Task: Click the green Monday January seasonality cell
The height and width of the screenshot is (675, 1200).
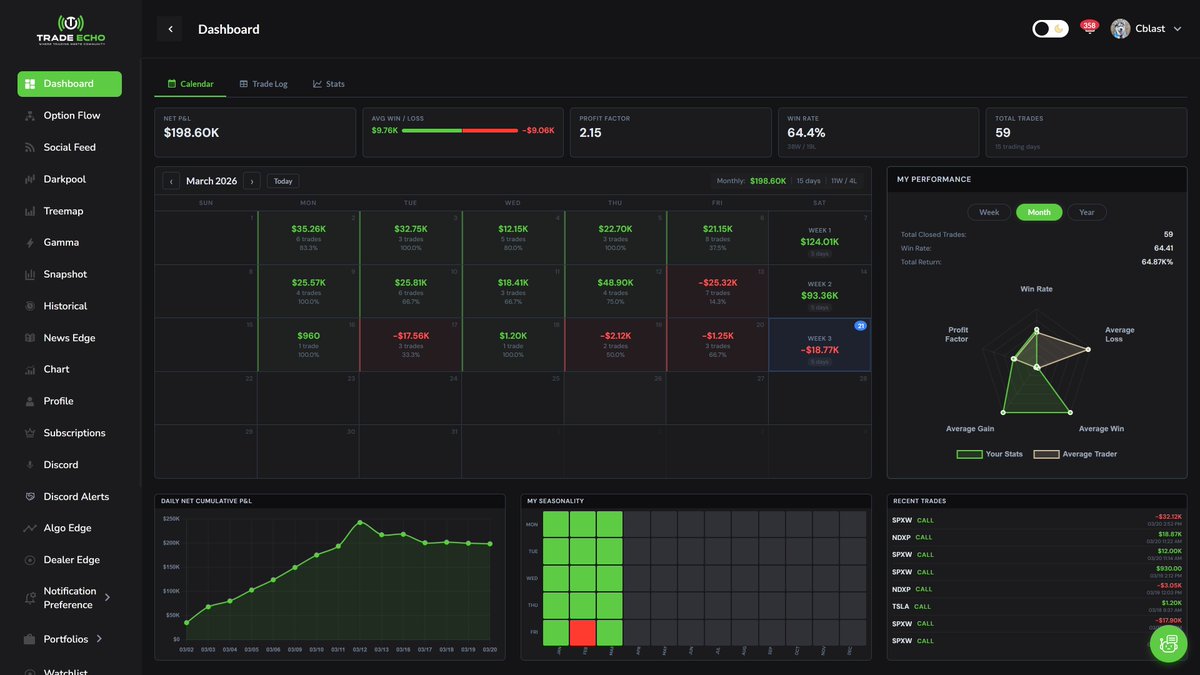Action: pos(556,524)
